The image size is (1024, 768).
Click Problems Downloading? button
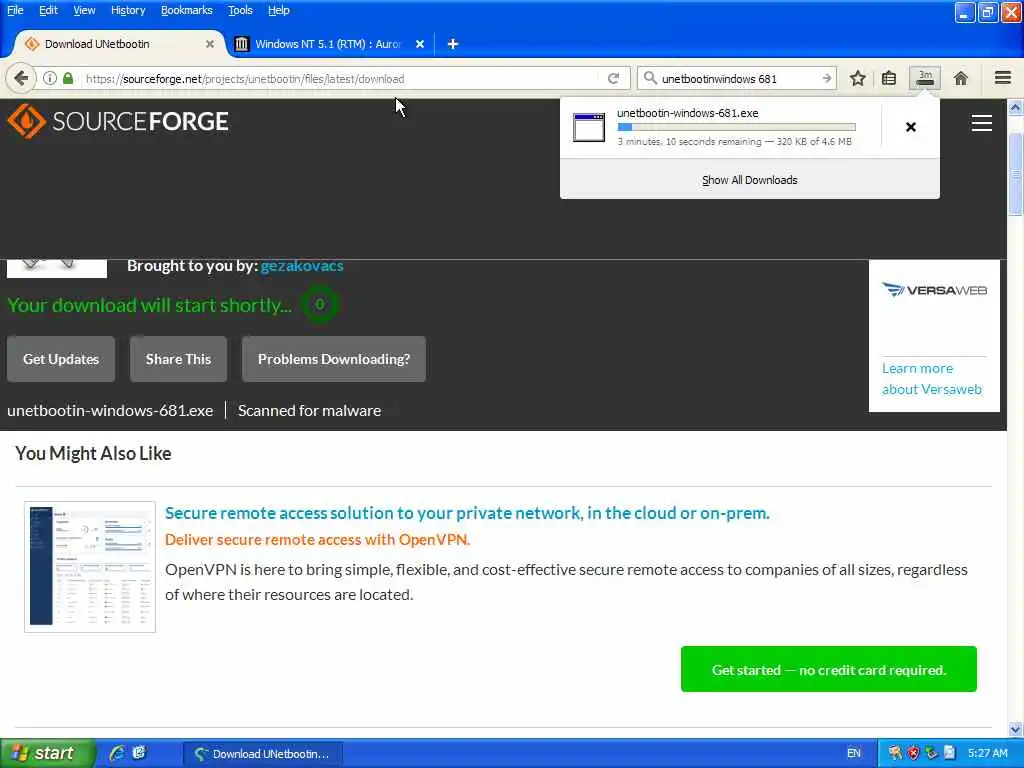tap(334, 359)
